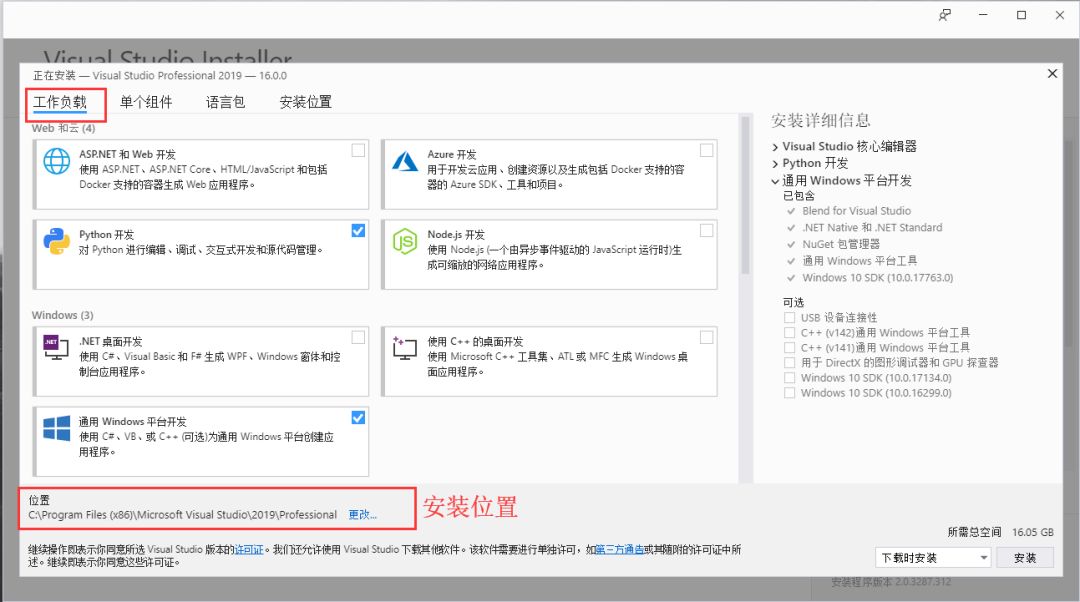The height and width of the screenshot is (602, 1080).
Task: Click the ASP.NET globe icon
Action: (56, 161)
